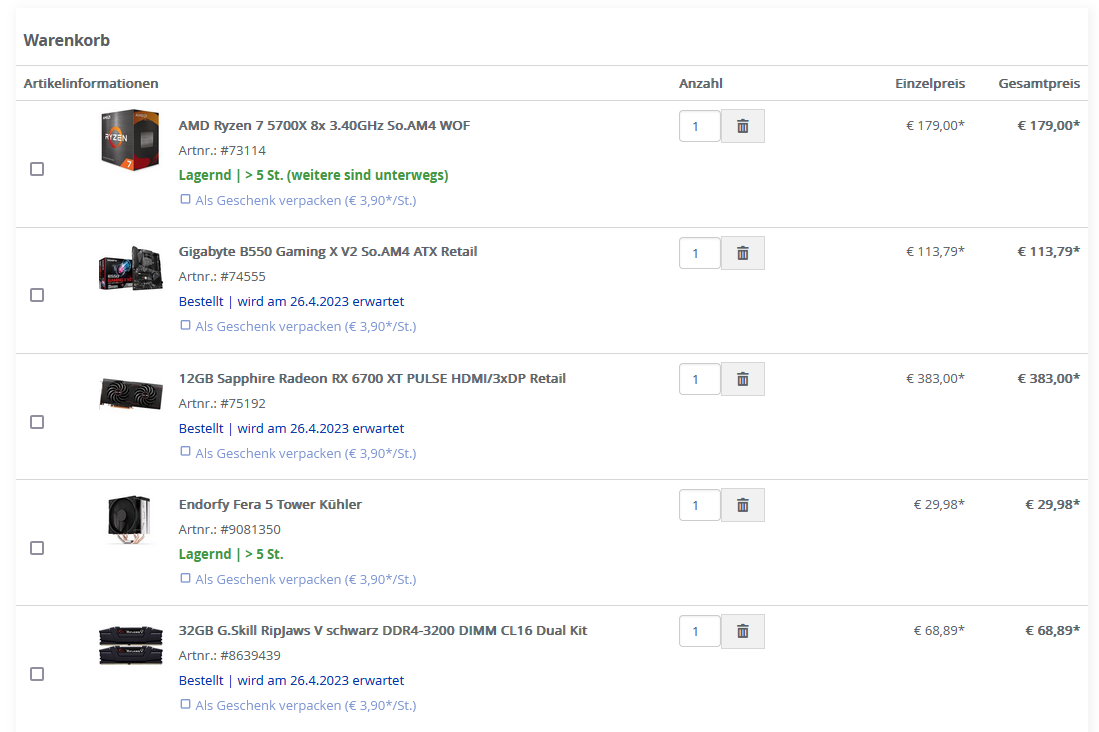The image size is (1099, 732).
Task: Click stock status 'Lagernd | > 5 St. (weitere sind unterwegs)'
Action: [x=313, y=175]
